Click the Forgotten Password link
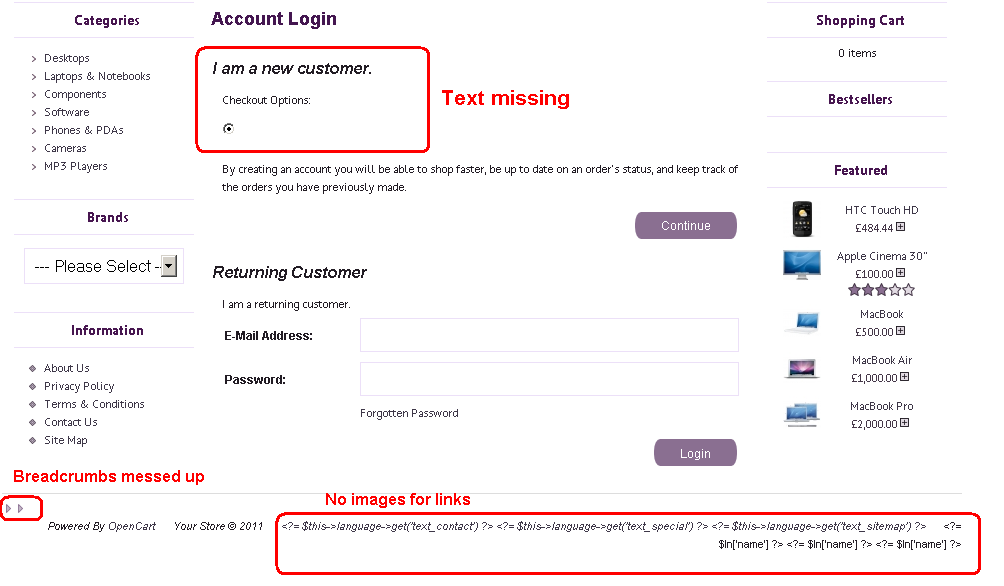The width and height of the screenshot is (1004, 586). click(x=409, y=413)
